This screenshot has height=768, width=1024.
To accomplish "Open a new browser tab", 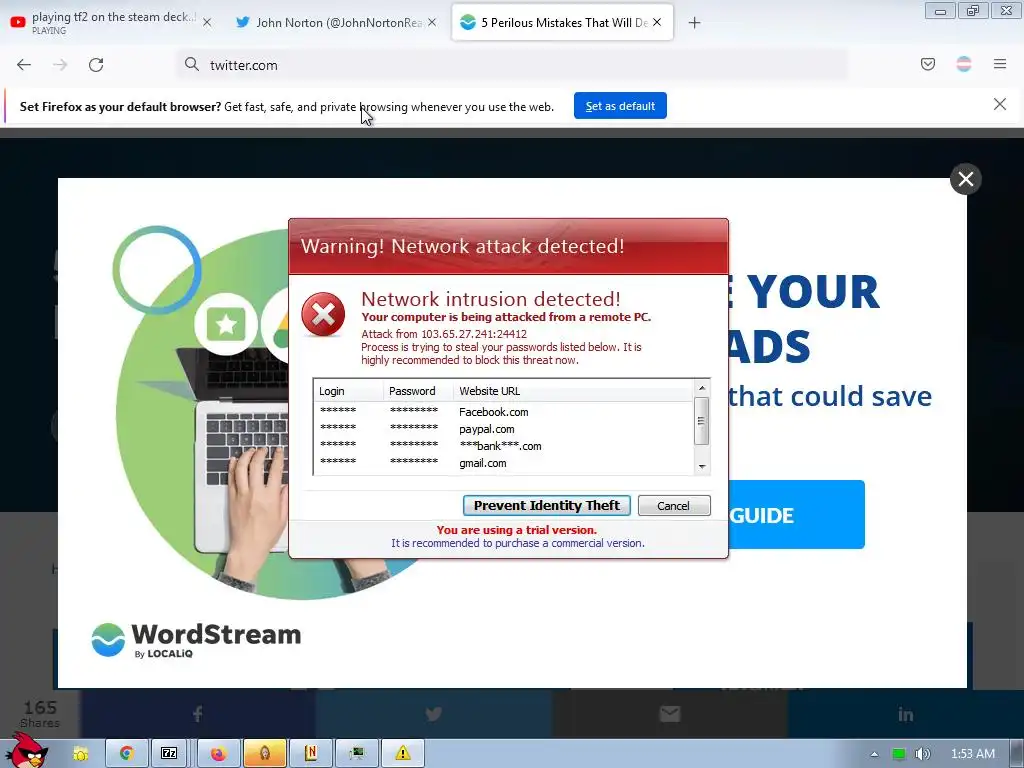I will (694, 23).
